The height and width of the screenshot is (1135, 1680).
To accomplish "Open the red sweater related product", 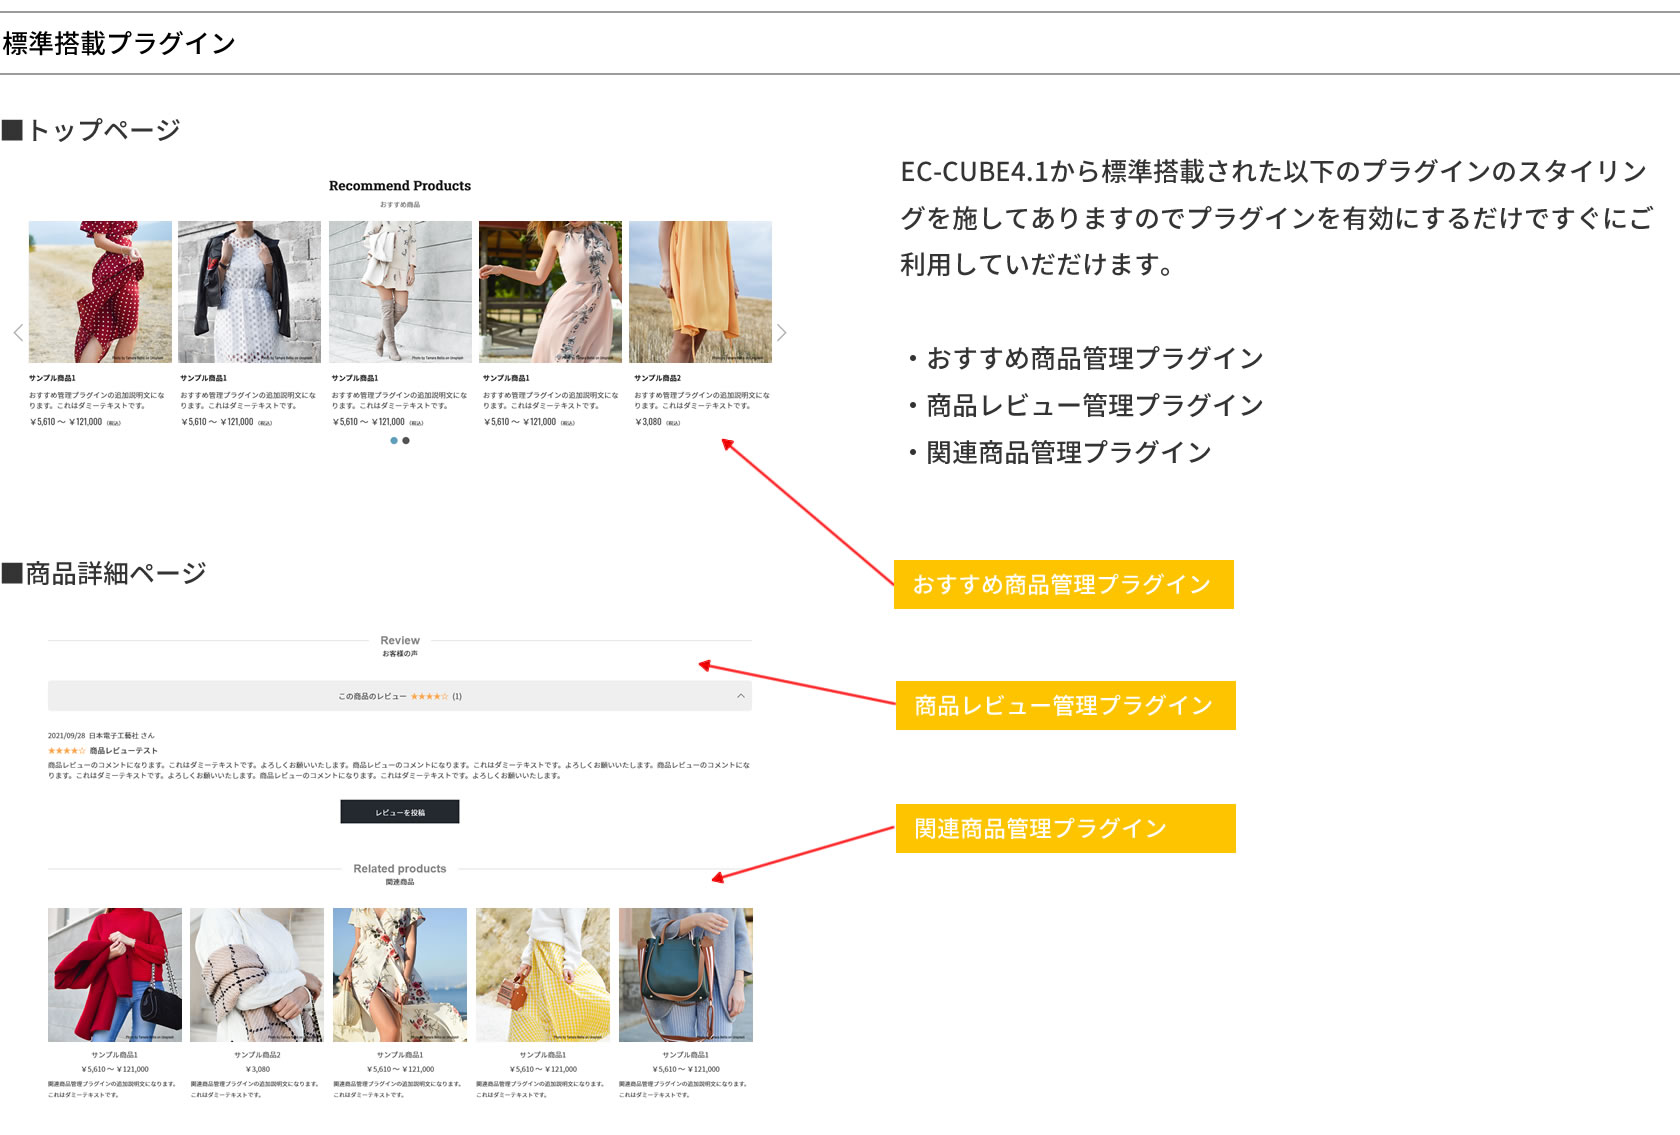I will point(115,975).
